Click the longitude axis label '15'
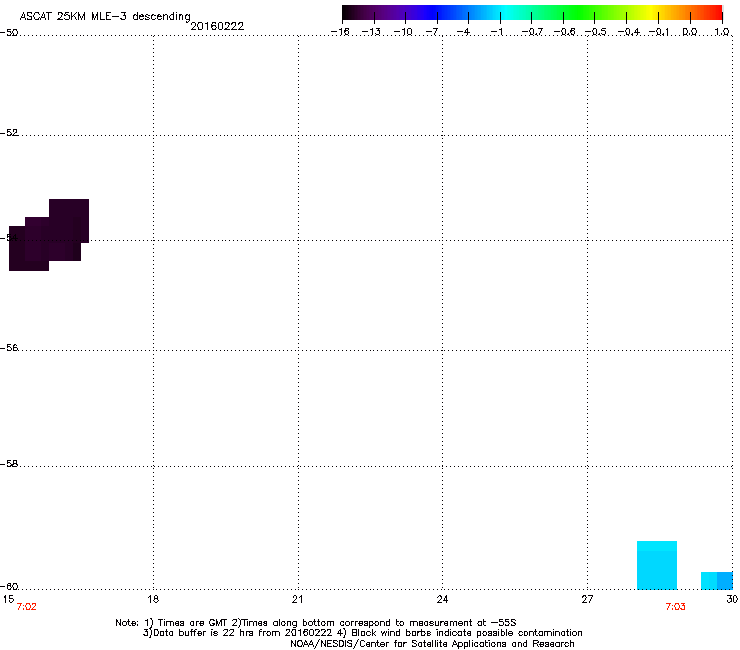Screen dimensions: 740x650 8,599
